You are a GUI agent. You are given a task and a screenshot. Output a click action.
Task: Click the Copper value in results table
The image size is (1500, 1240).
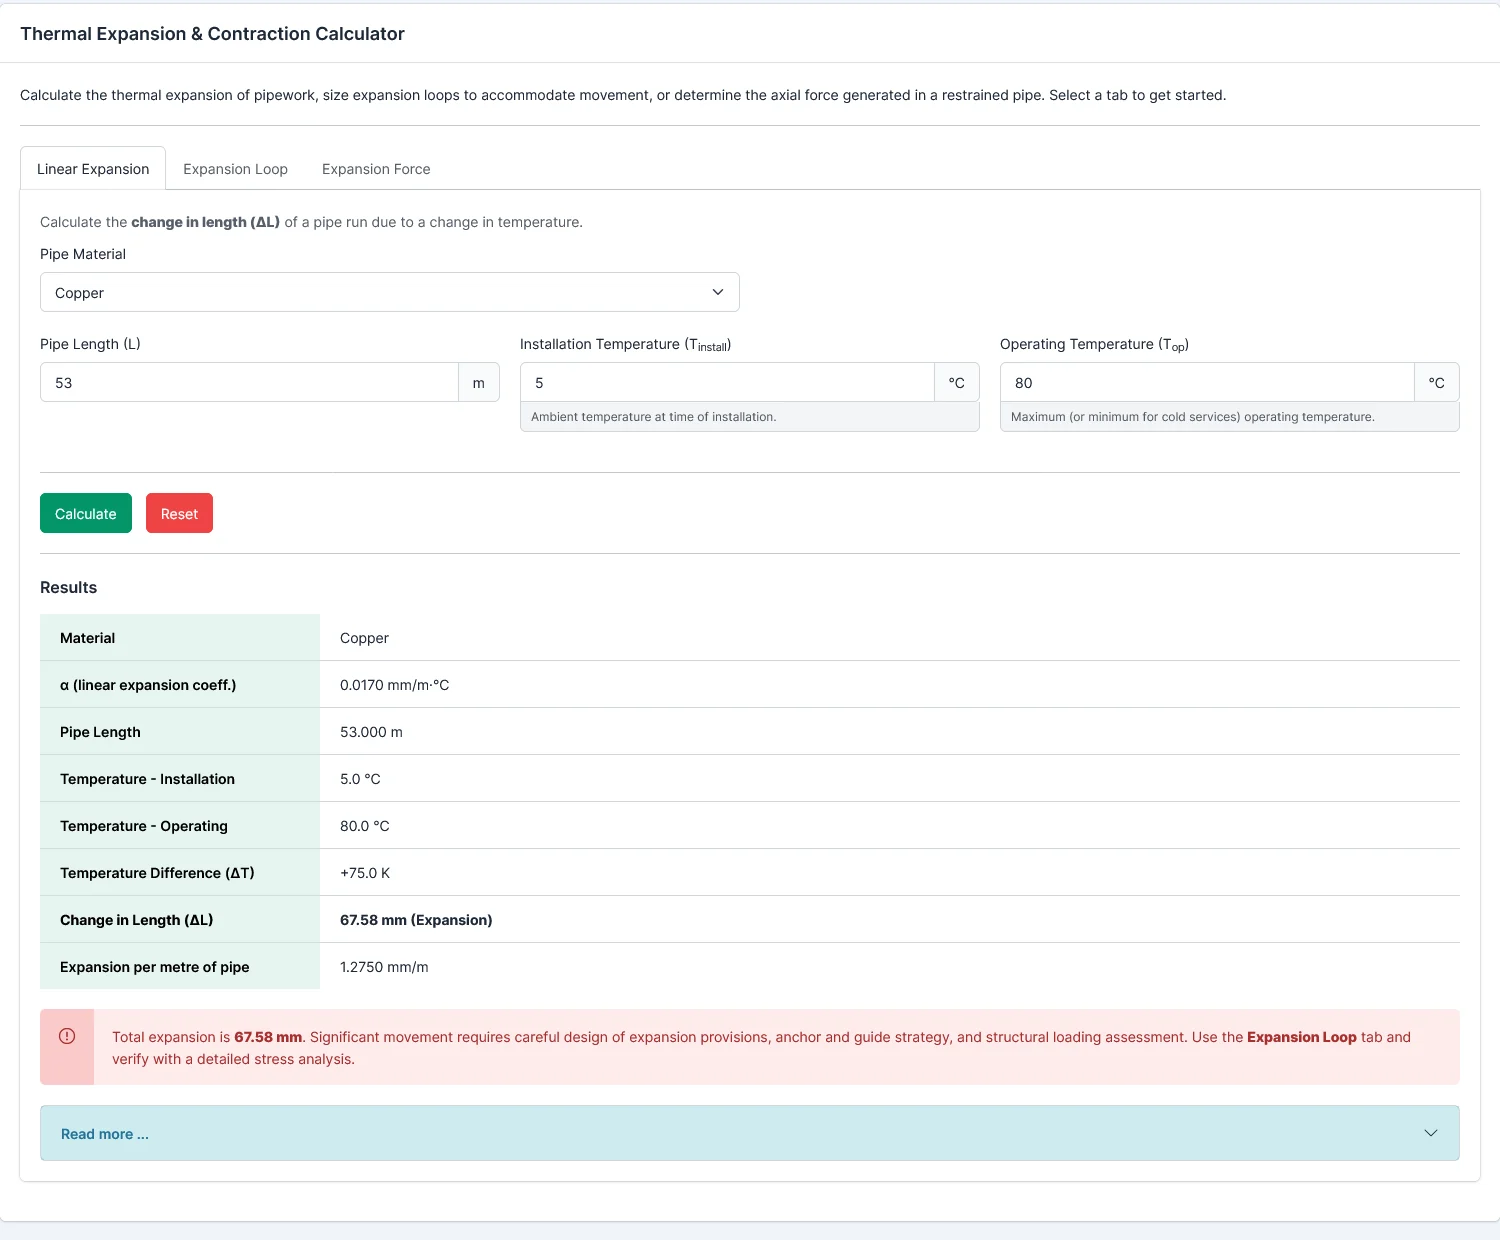click(364, 638)
